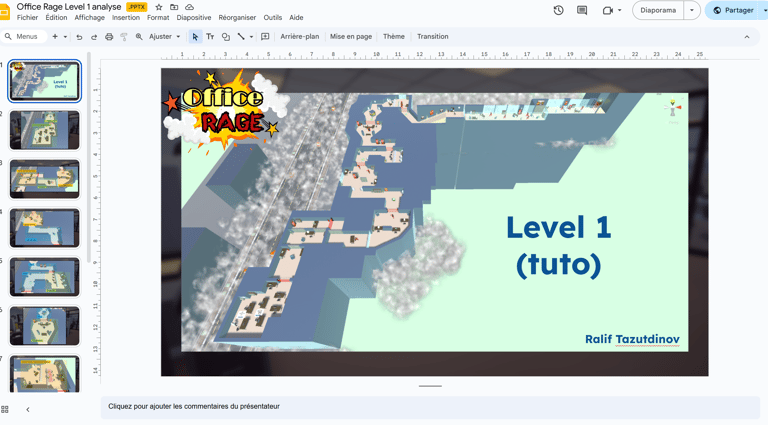Start the Diaporama slideshow
768x425 pixels.
(658, 10)
